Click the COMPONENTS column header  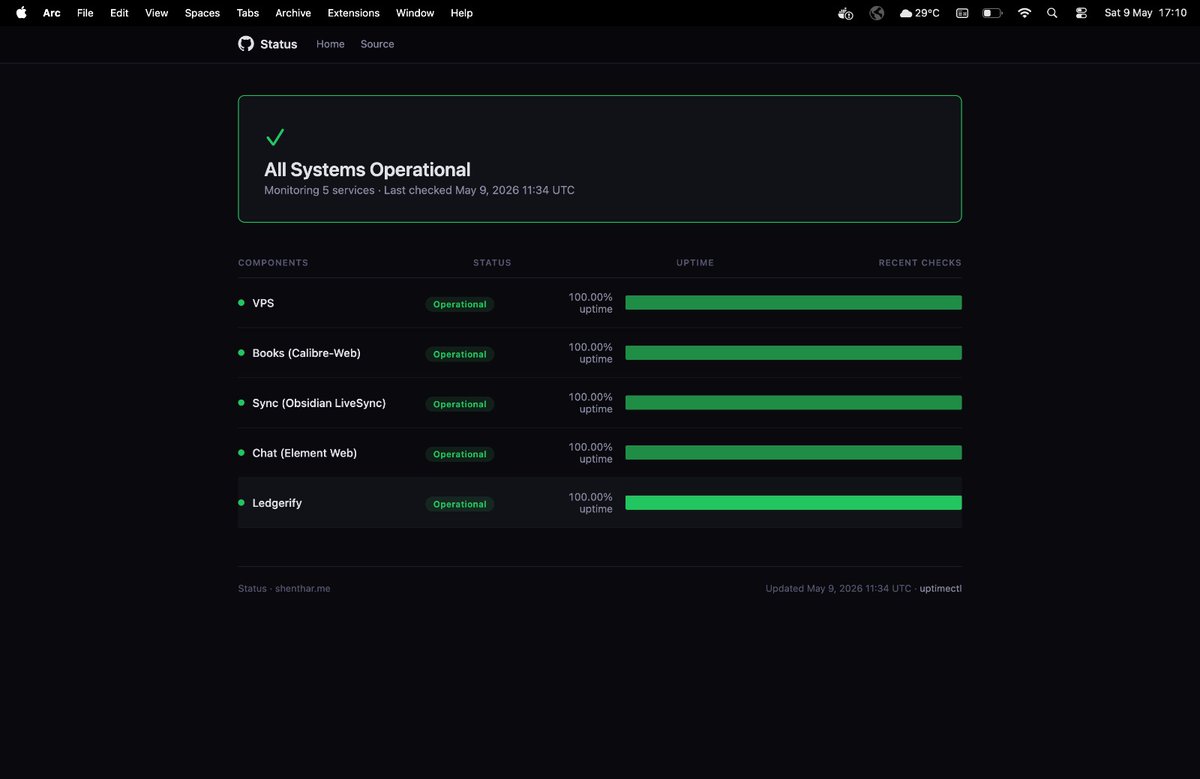273,263
